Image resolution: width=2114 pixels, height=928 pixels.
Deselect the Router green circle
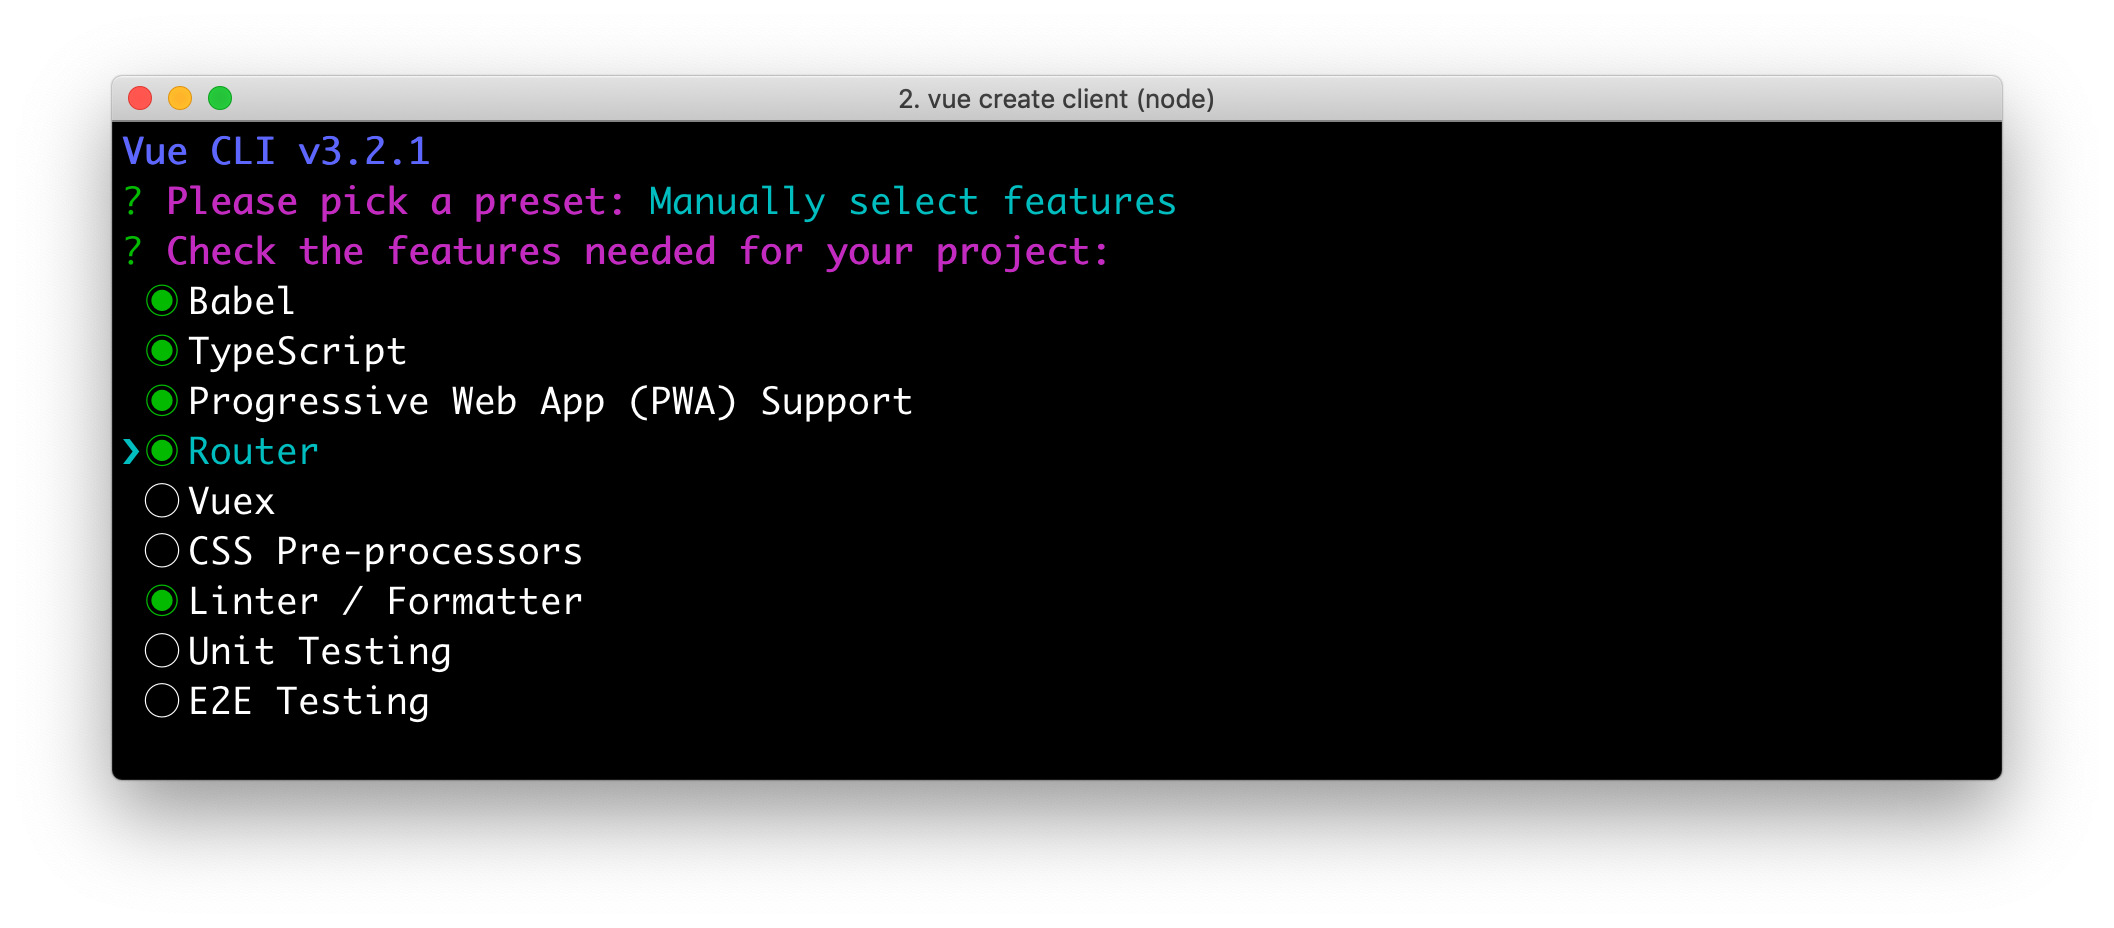[x=162, y=451]
